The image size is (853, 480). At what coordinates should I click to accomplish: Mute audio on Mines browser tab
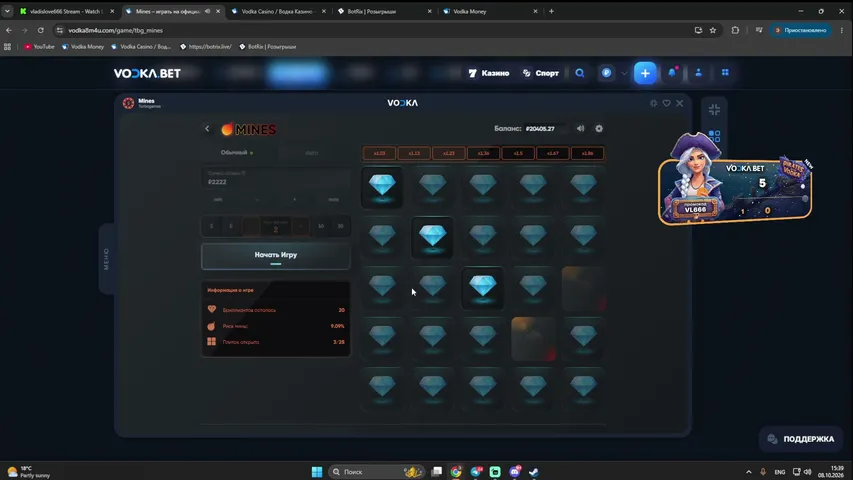pos(207,11)
